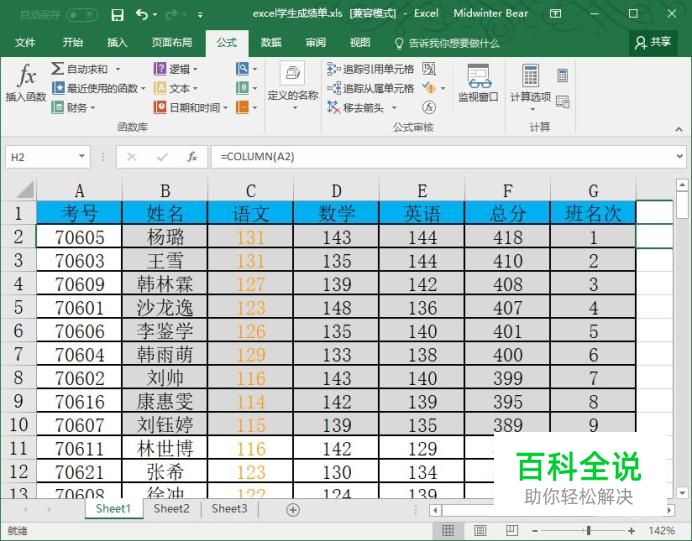The image size is (692, 541).
Task: Click the Calculate Sheet icon
Action: [x=562, y=101]
